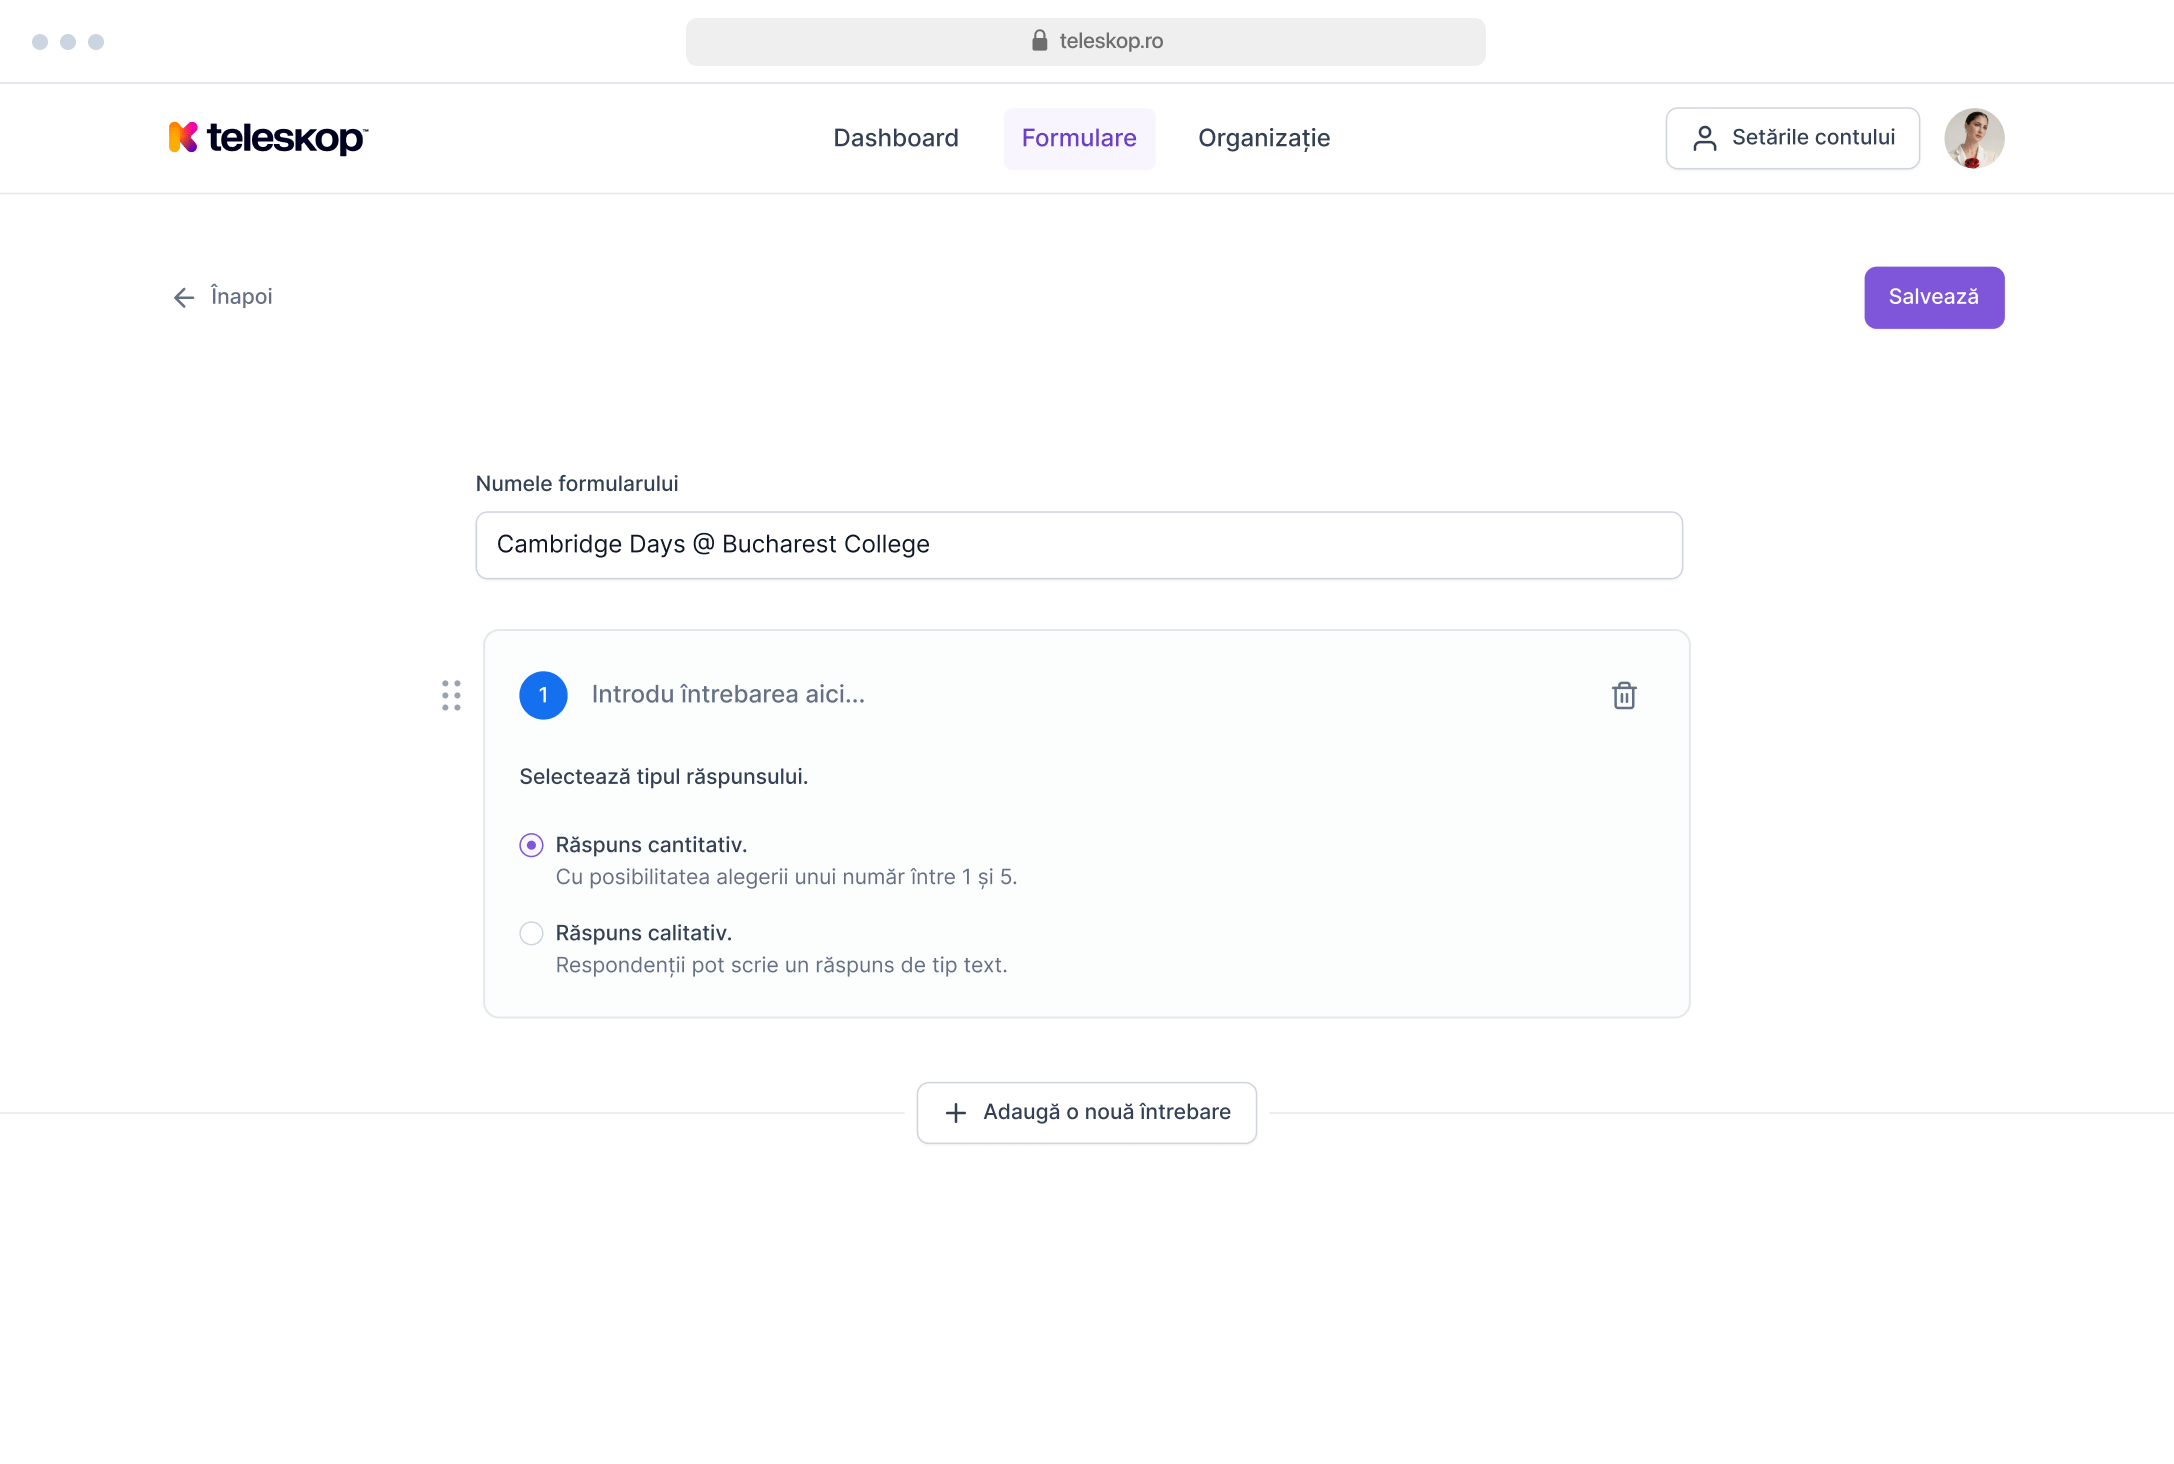Image resolution: width=2174 pixels, height=1464 pixels.
Task: Go to the Dashboard tab
Action: [x=895, y=138]
